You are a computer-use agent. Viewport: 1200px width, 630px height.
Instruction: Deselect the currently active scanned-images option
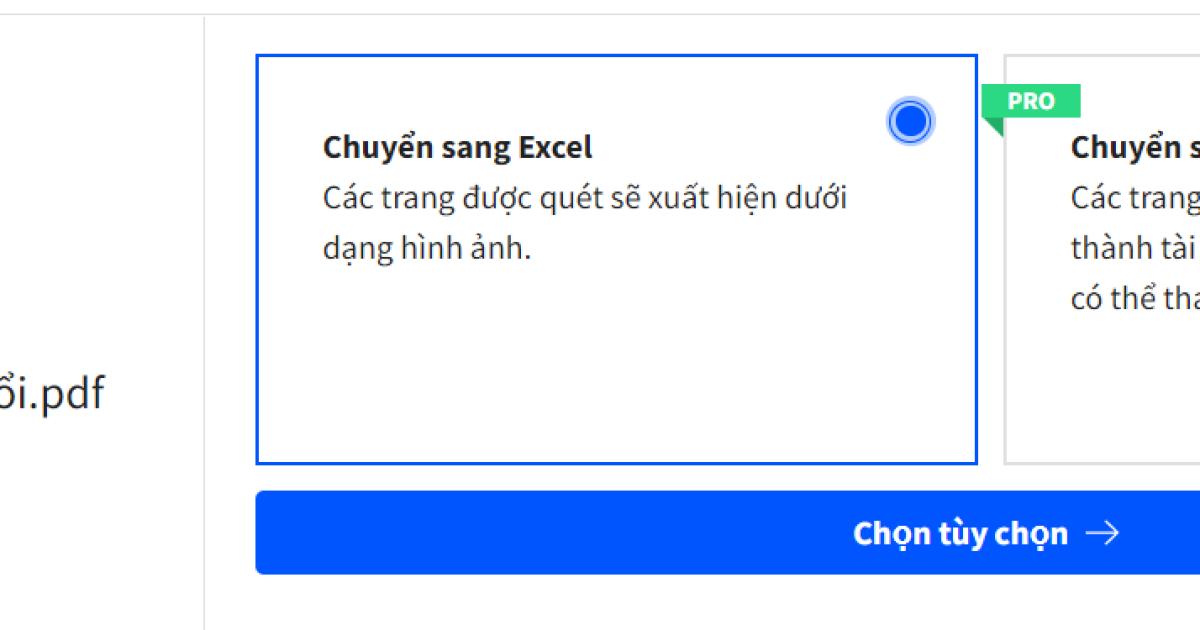pyautogui.click(x=909, y=120)
